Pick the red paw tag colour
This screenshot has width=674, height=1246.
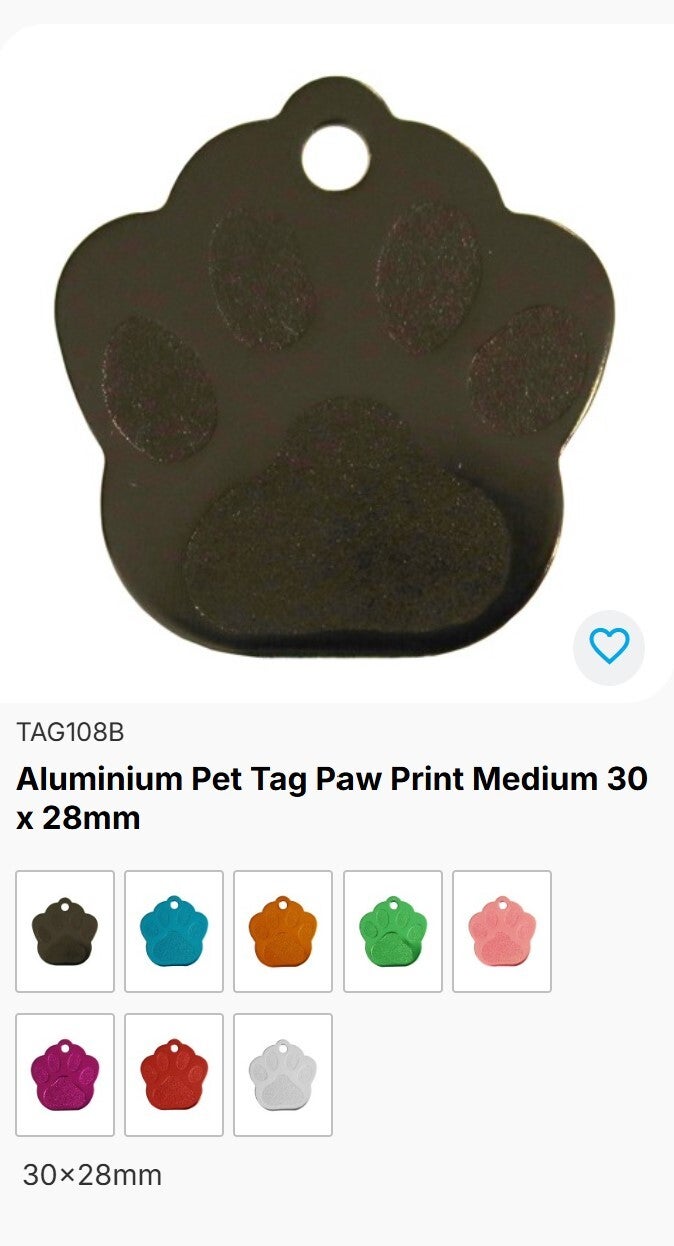click(174, 1075)
